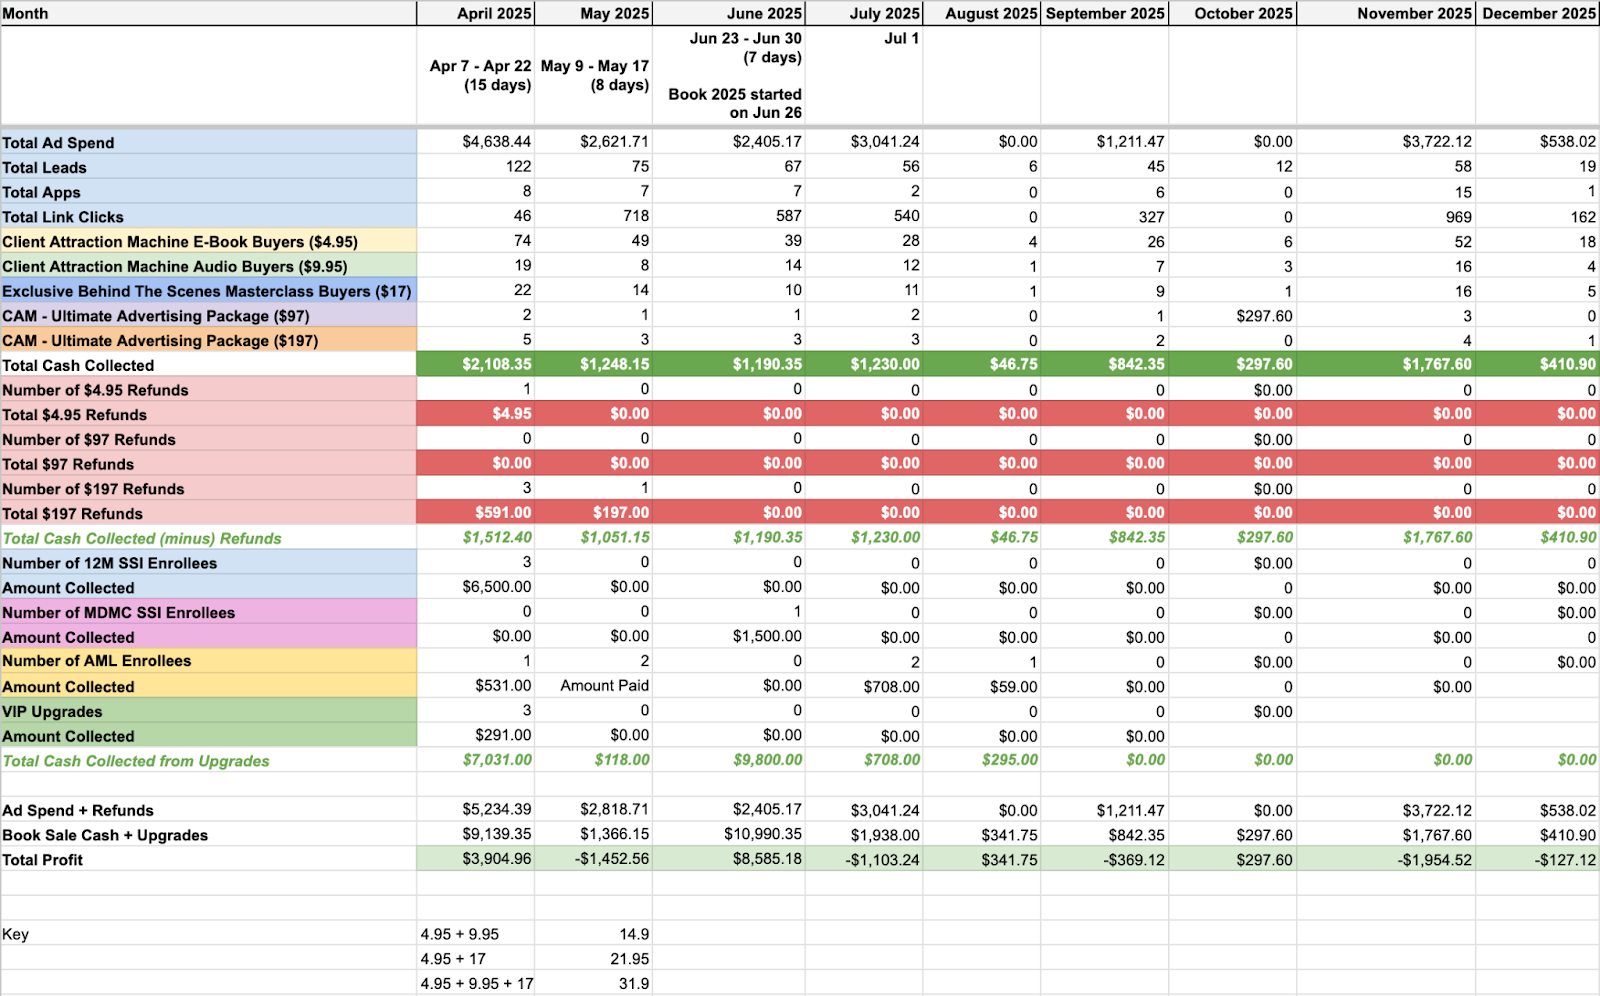Click the June 2025 Total Profit cell
1600x996 pixels.
click(x=729, y=859)
